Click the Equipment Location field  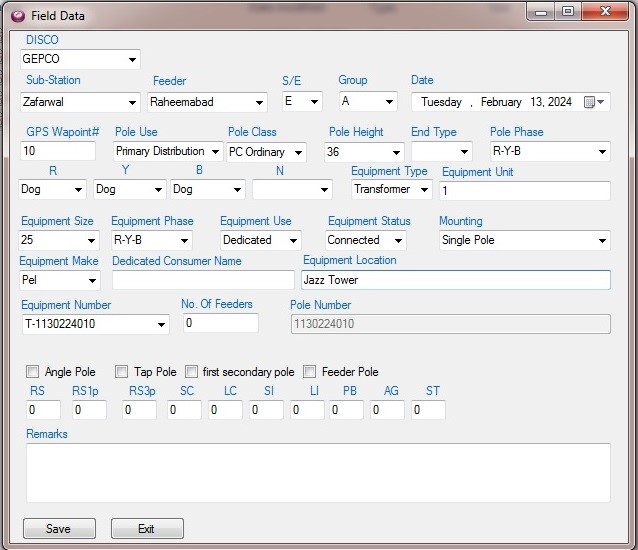coord(456,280)
